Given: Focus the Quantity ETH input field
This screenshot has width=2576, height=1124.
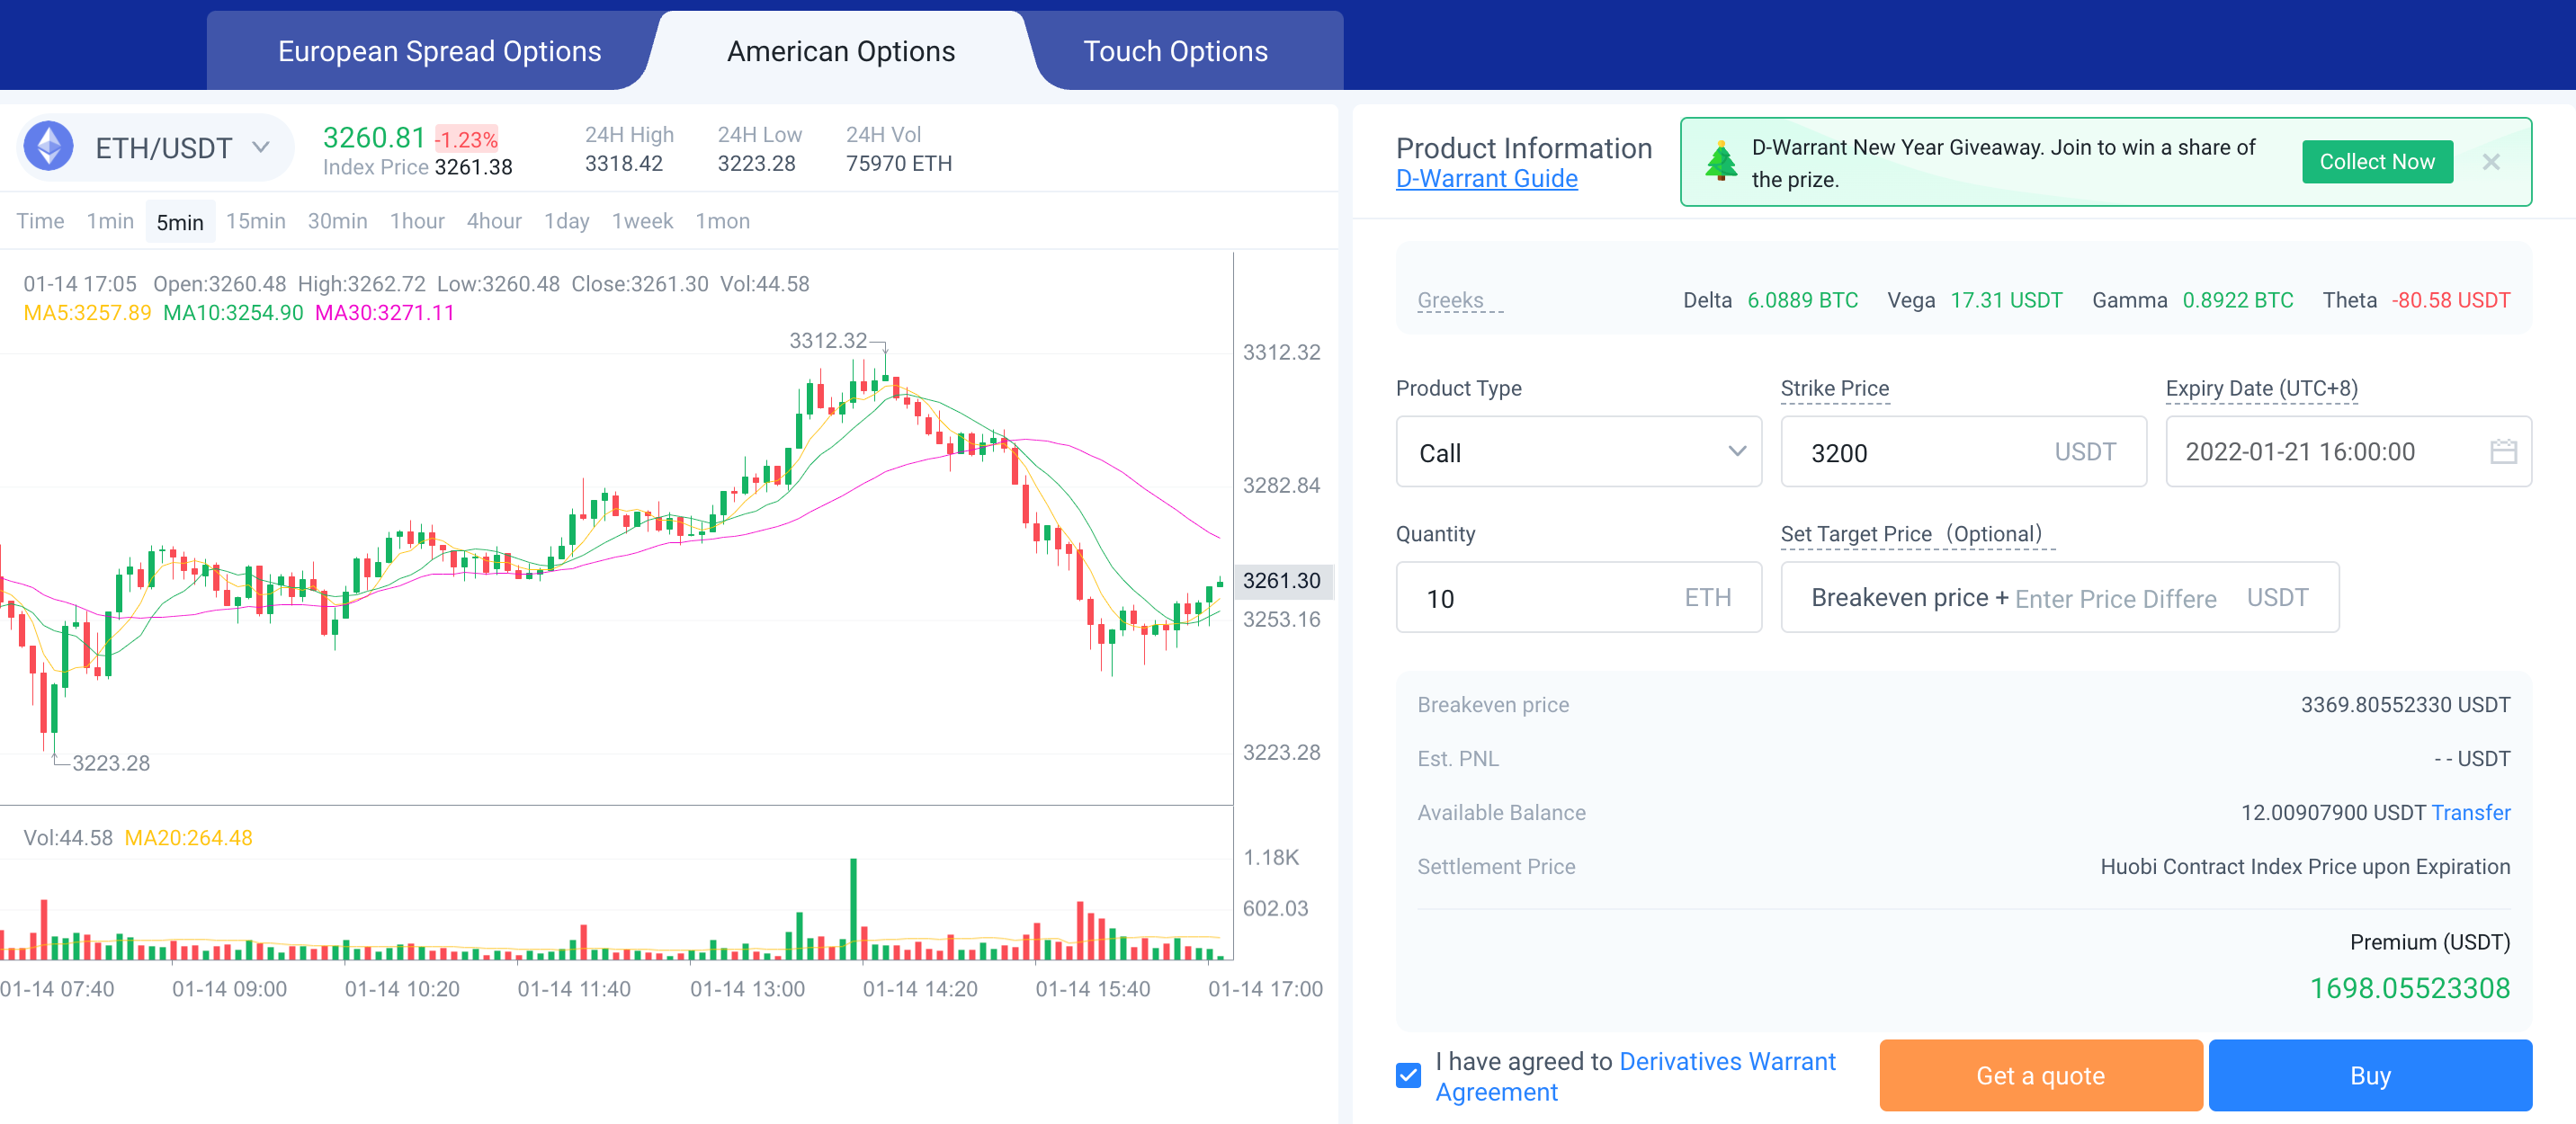Looking at the screenshot, I should click(x=1540, y=598).
